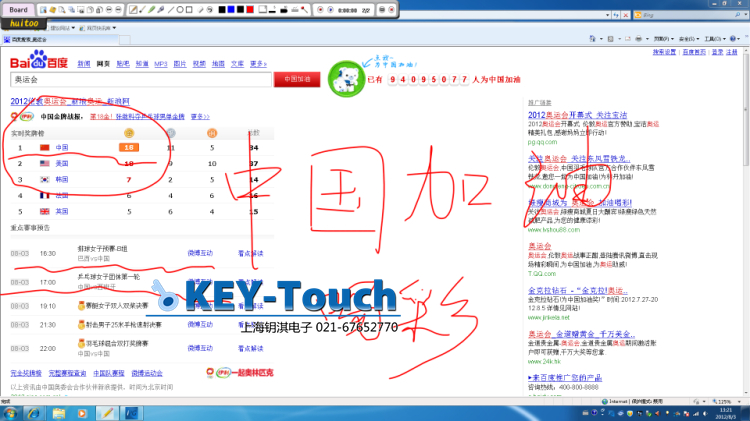
Task: Click the IE stop loading red X
Action: tap(626, 15)
